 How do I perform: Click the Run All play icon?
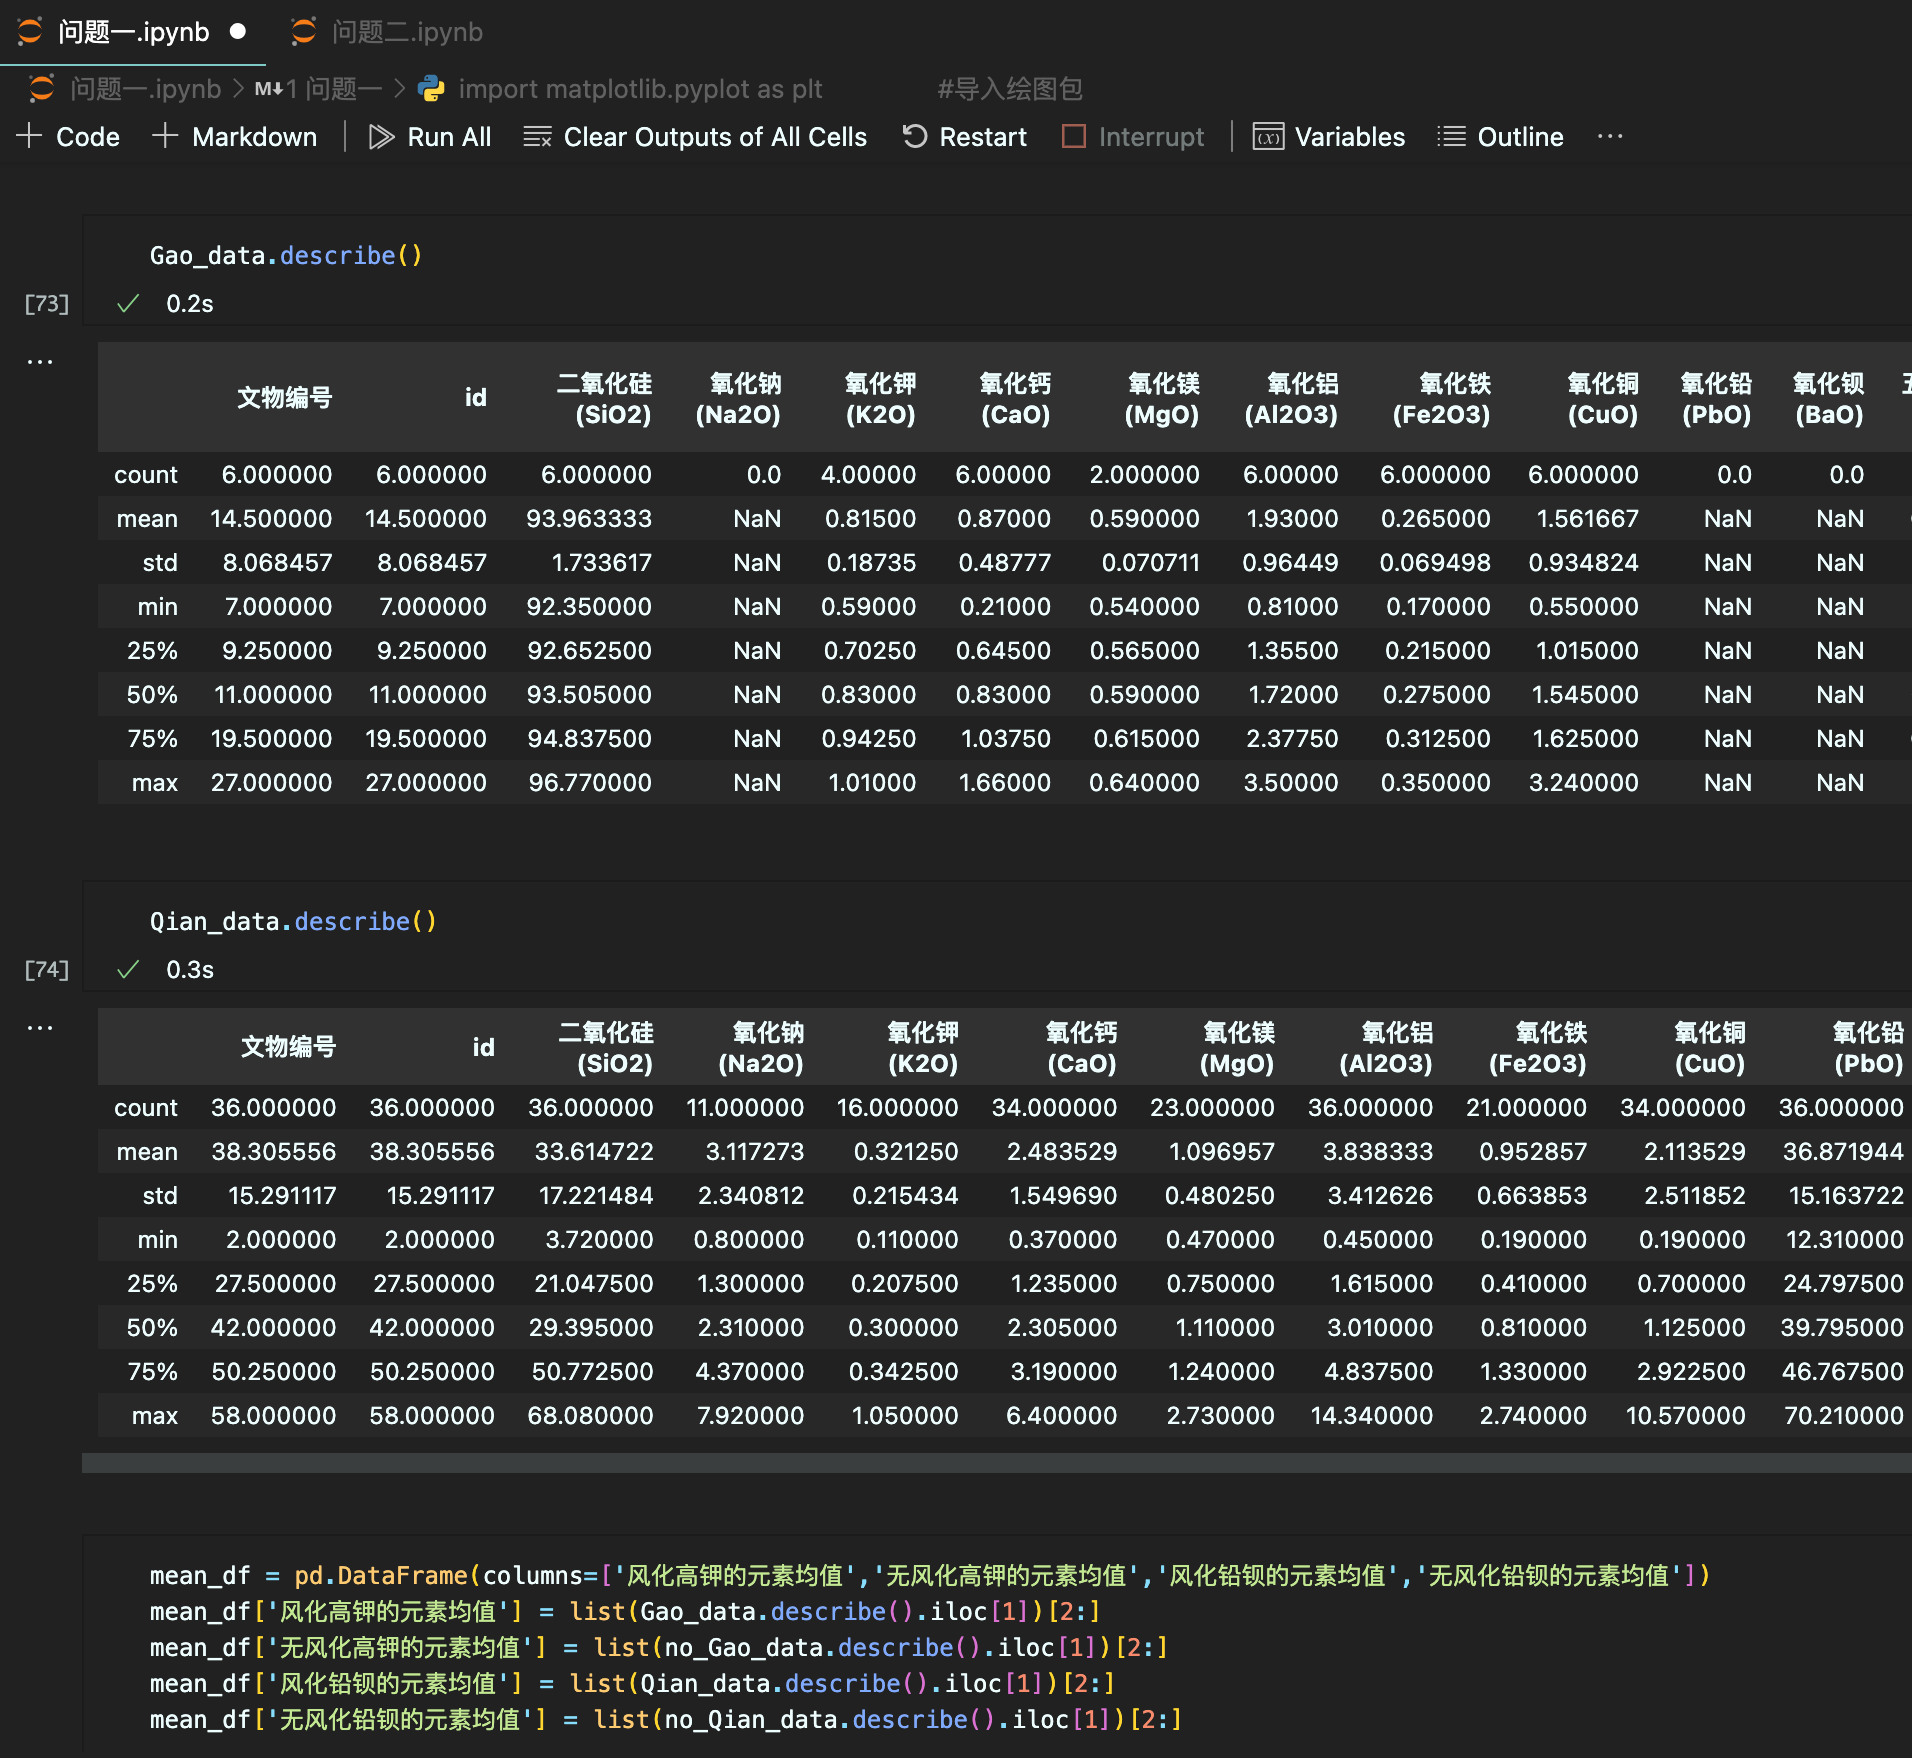coord(381,137)
